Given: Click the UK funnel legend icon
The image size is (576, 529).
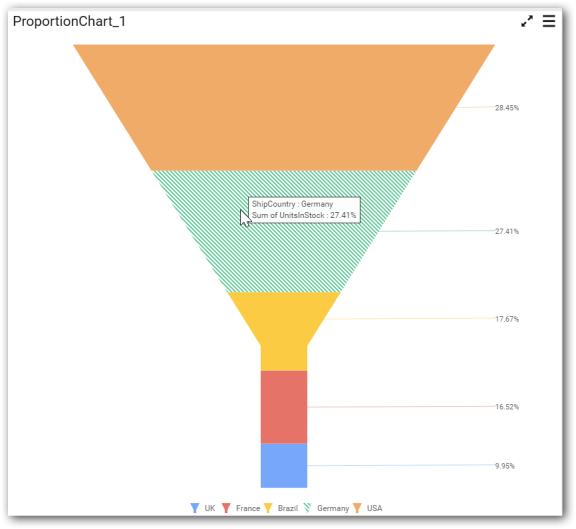Looking at the screenshot, I should (195, 508).
